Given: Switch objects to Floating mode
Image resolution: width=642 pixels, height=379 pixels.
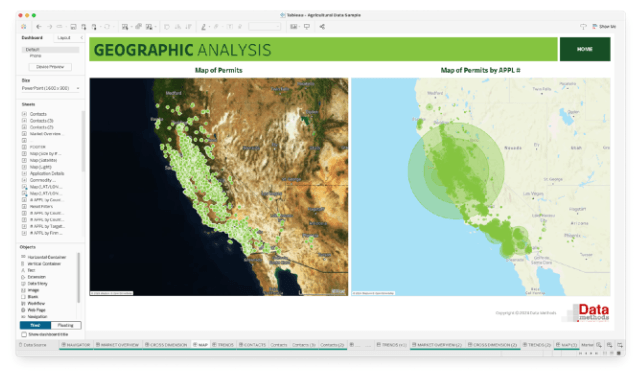Looking at the screenshot, I should 66,325.
